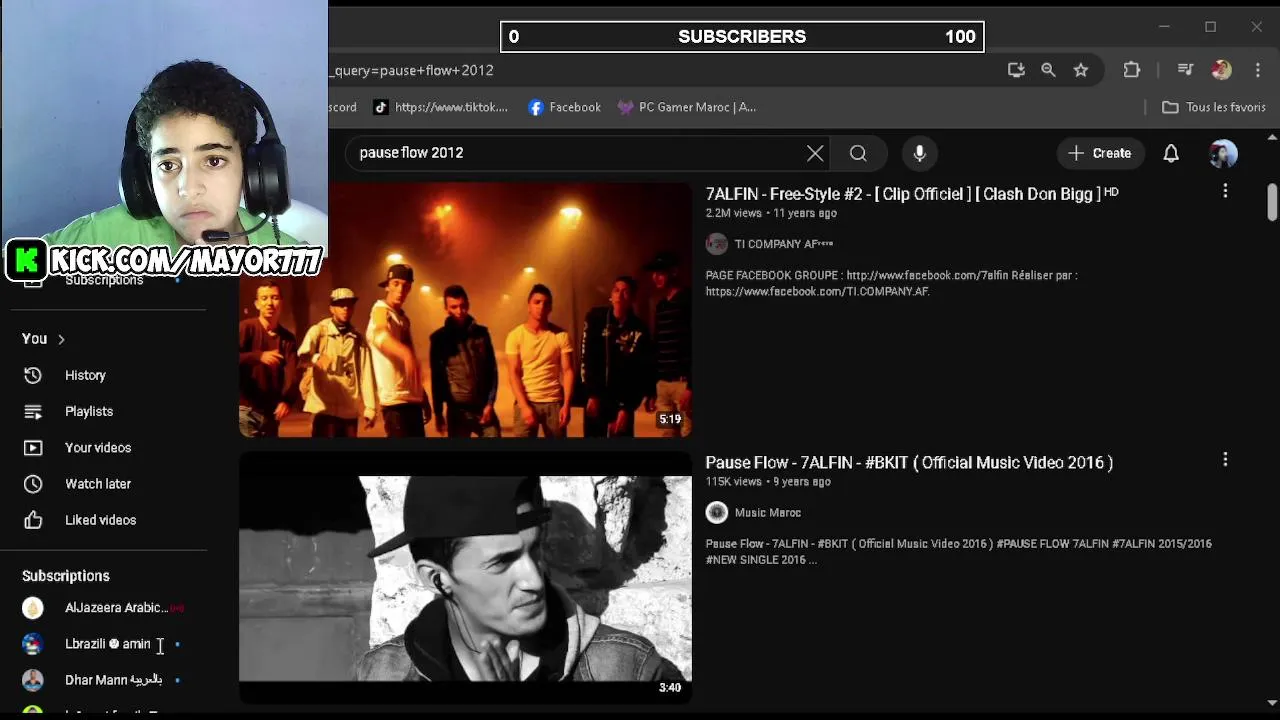Open the Dhar Mann subscription name
1280x720 pixels.
click(113, 680)
